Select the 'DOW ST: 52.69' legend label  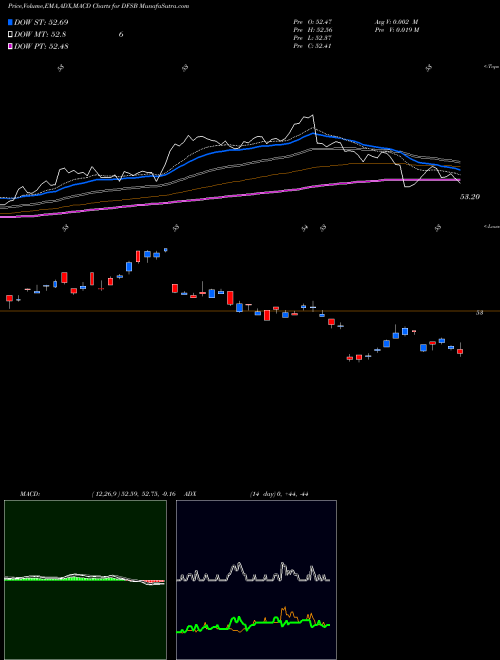pyautogui.click(x=41, y=22)
